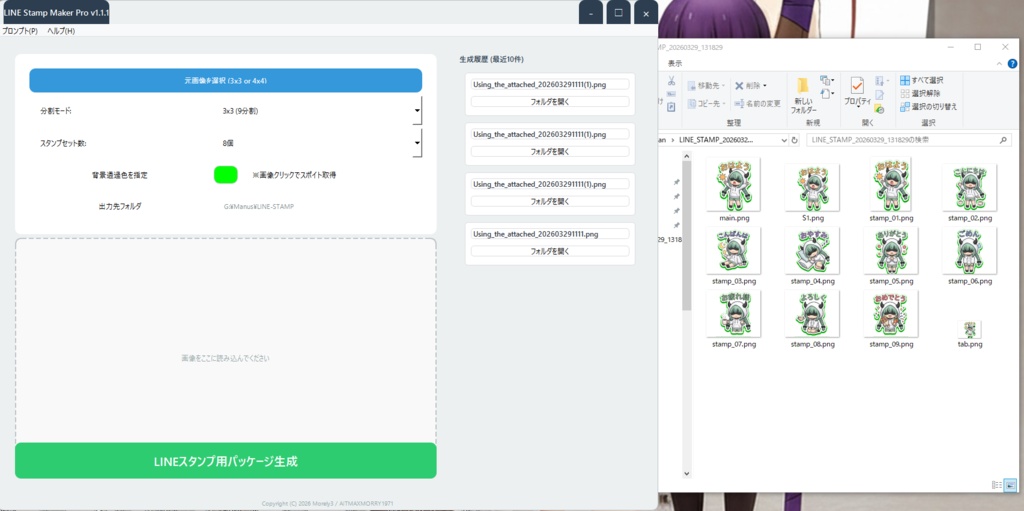
Task: Click LINE_STAMP_2026032... breadcrumb in address bar
Action: pos(716,140)
